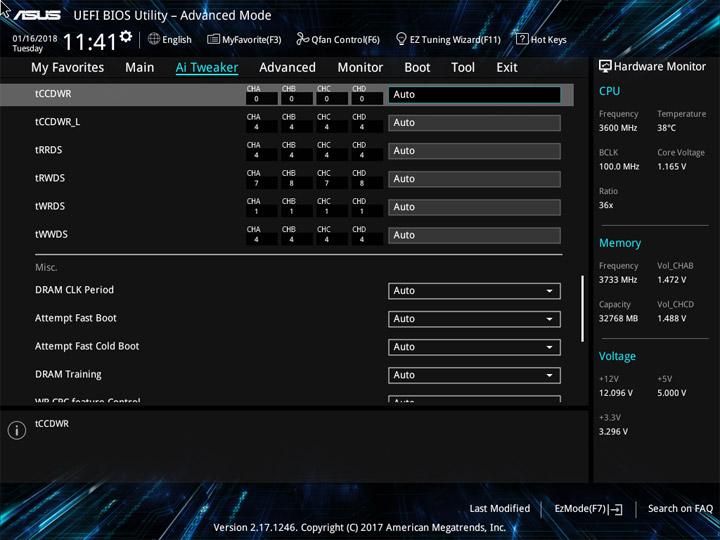The image size is (720, 540).
Task: Click the Core Voltage 1.165 V value
Action: (672, 167)
